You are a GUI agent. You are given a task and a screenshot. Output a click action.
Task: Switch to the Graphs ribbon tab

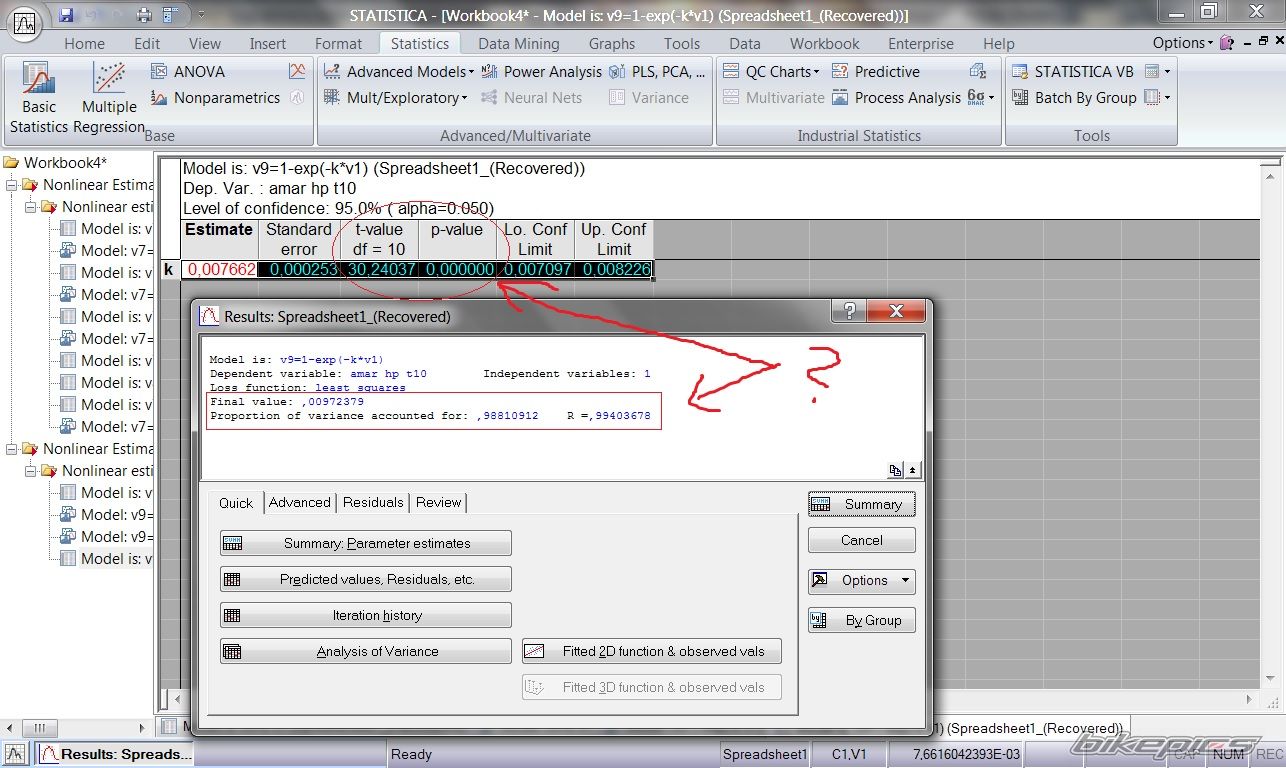pos(611,44)
